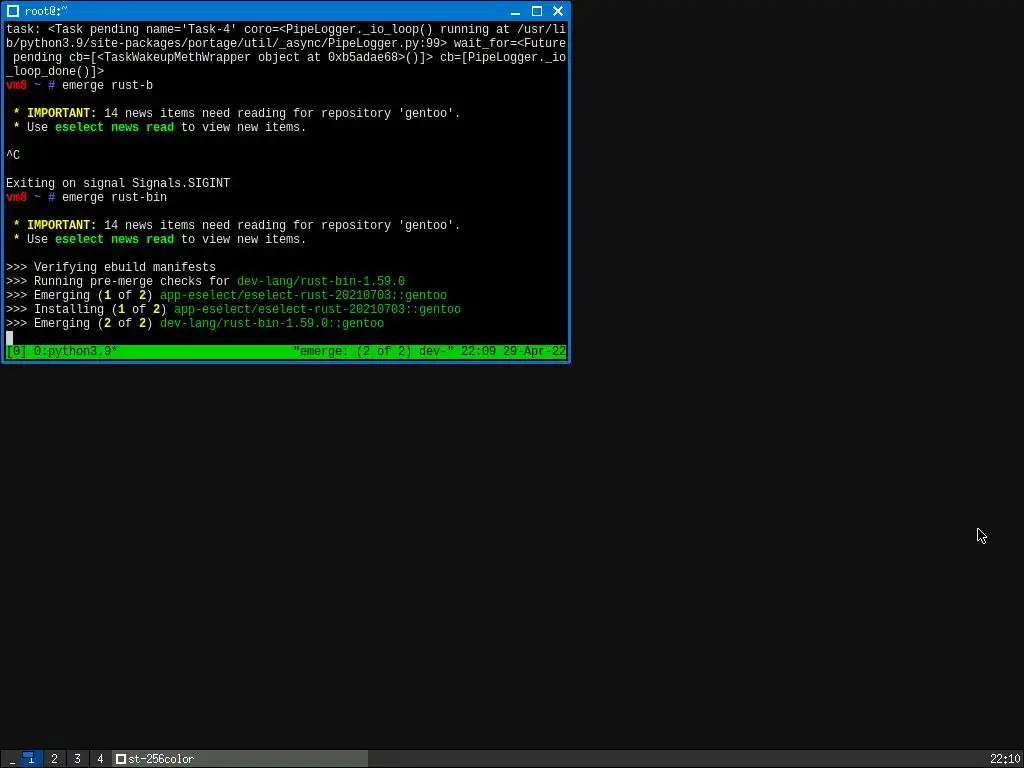1024x768 pixels.
Task: Click the 'Running pre-merge checks for' line
Action: click(x=206, y=281)
